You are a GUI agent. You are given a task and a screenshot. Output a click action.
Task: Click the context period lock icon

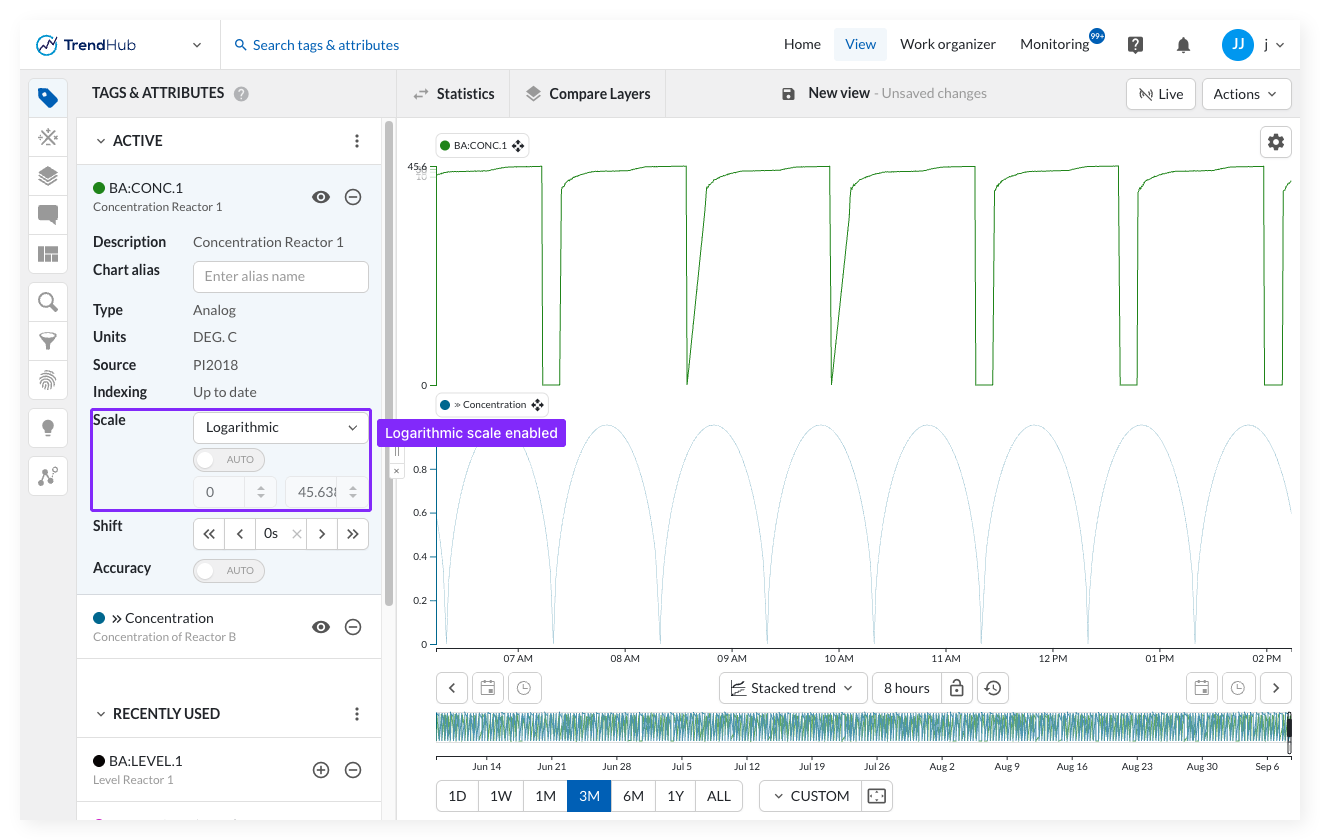[x=957, y=688]
